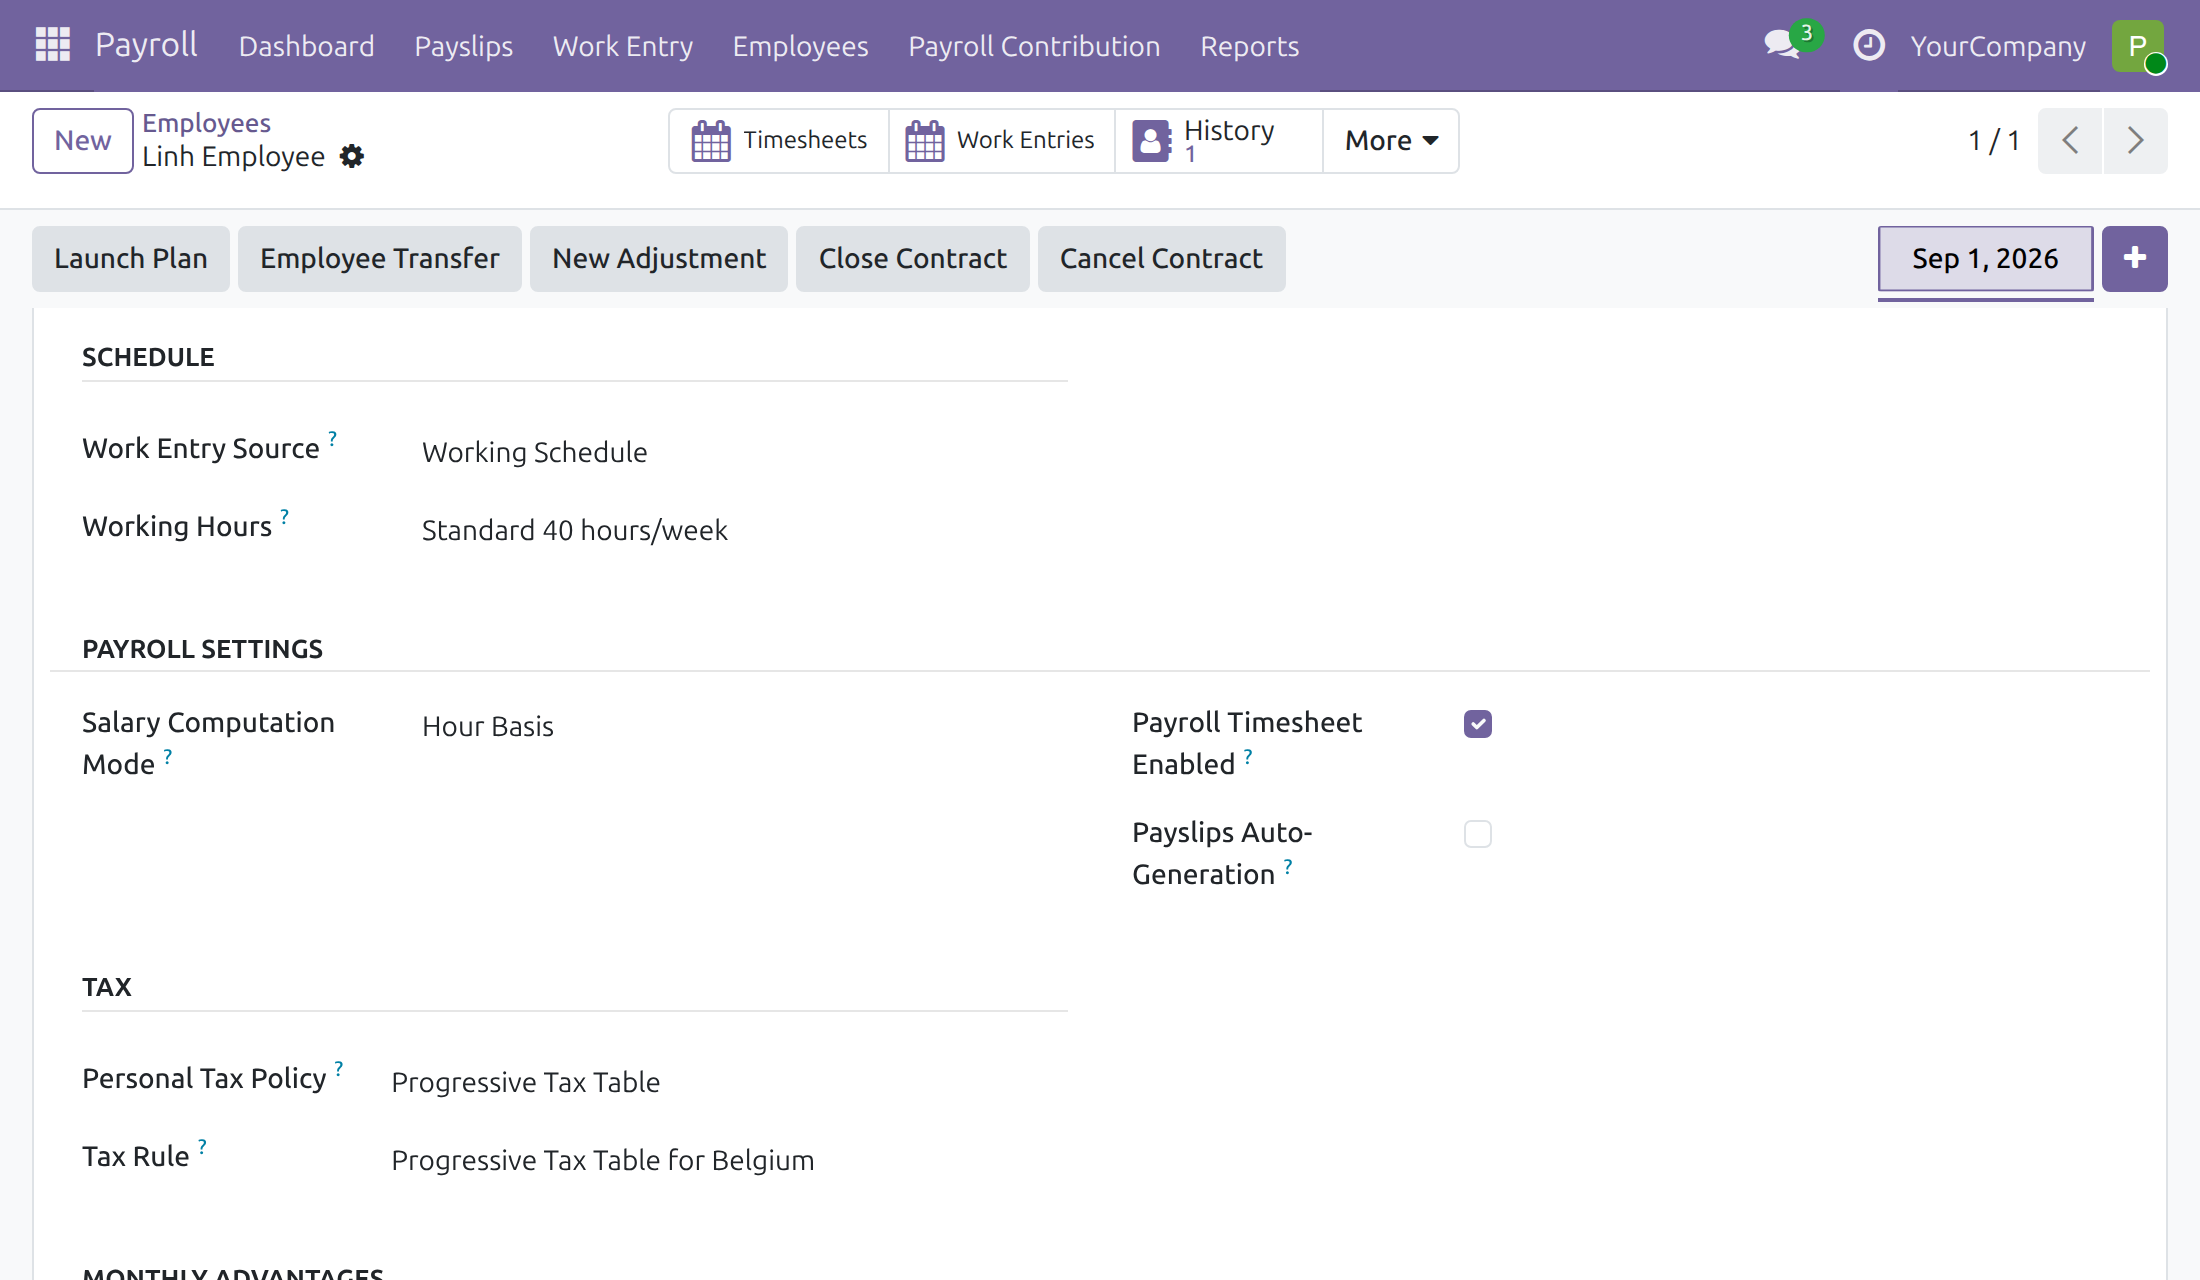Open the gear actions menu beside Linh Employee
Viewport: 2200px width, 1280px height.
coord(352,156)
